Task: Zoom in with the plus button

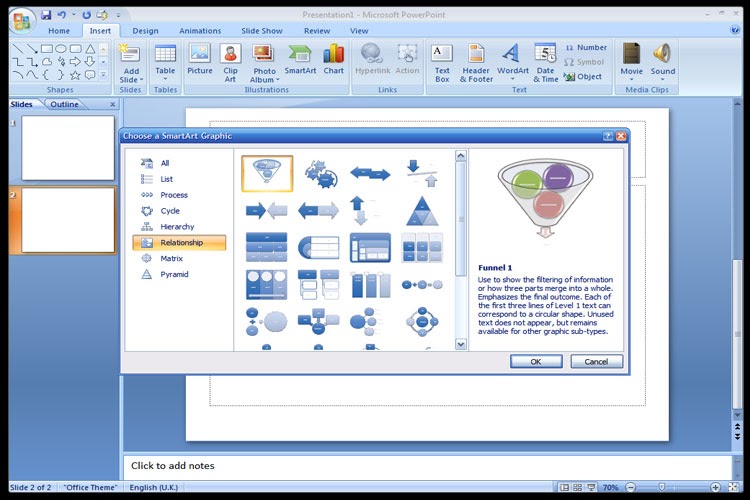Action: pos(715,487)
